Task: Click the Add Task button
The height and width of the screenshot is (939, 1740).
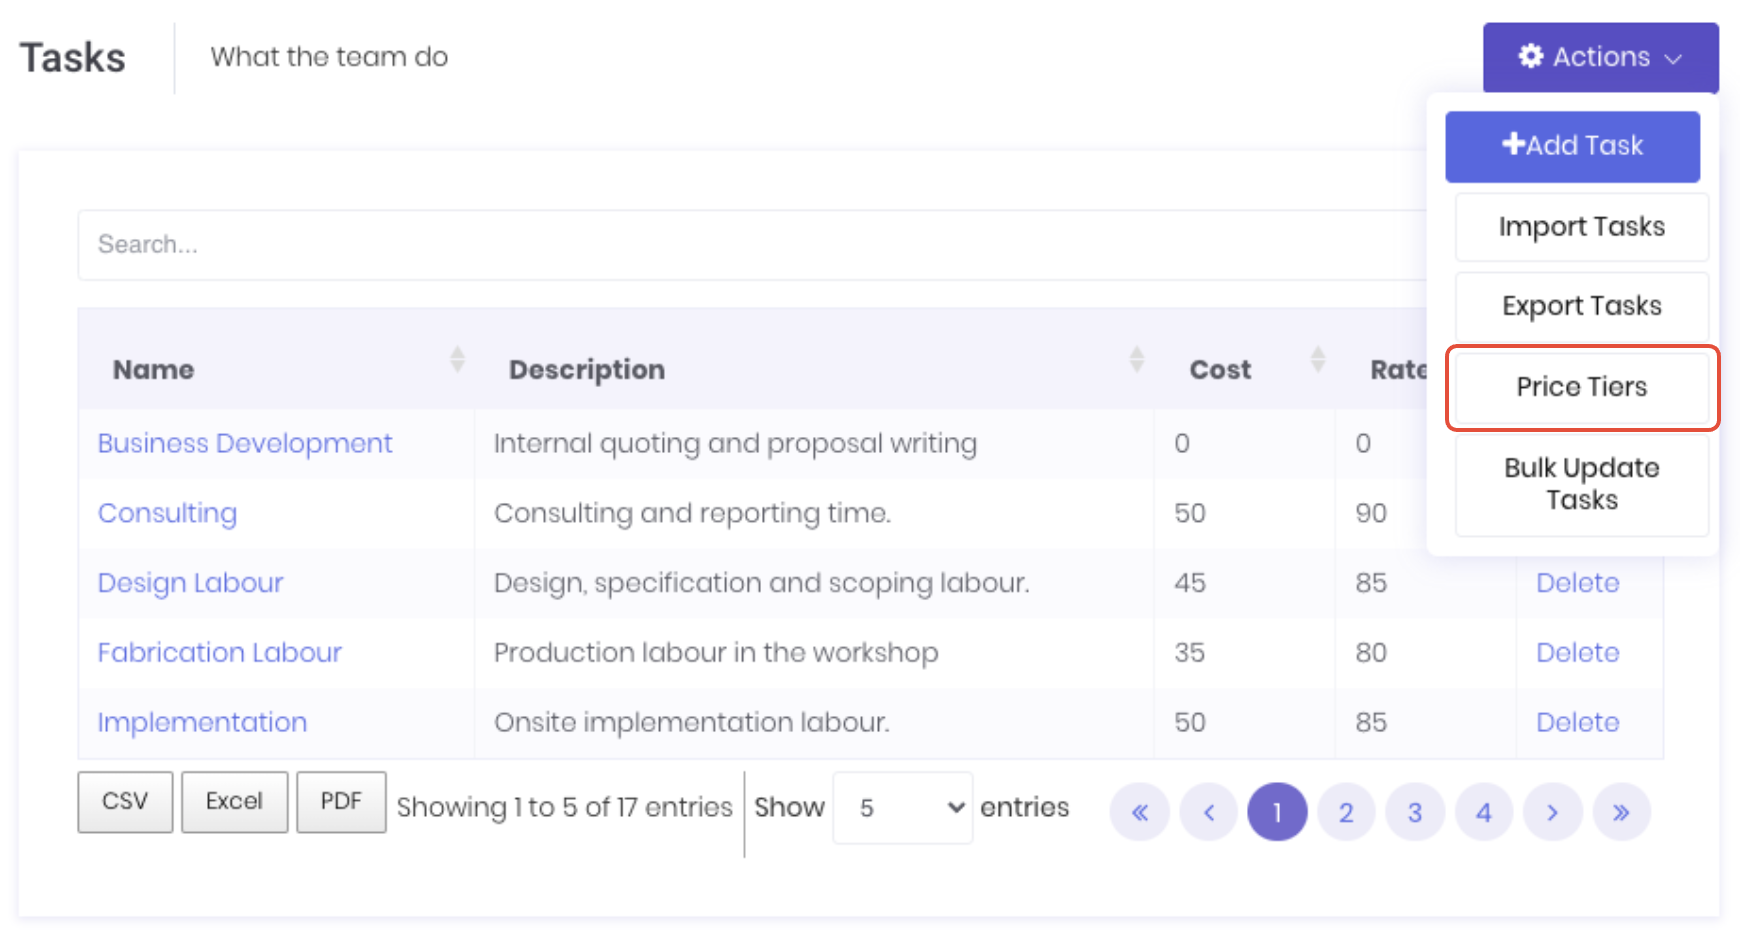Action: pyautogui.click(x=1572, y=146)
